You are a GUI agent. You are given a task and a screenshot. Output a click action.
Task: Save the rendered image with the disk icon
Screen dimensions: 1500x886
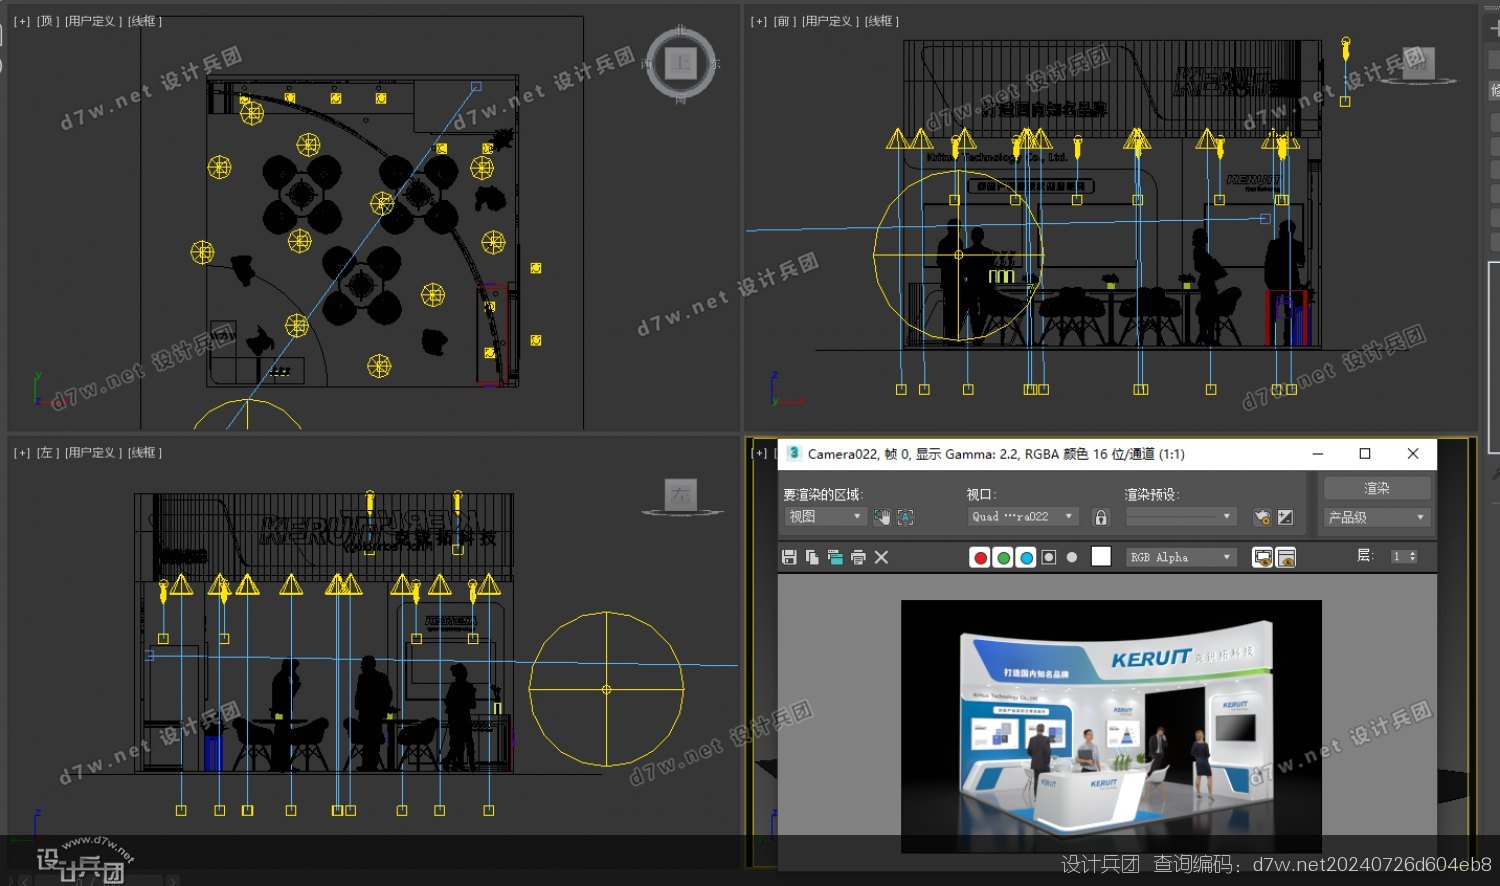tap(789, 557)
